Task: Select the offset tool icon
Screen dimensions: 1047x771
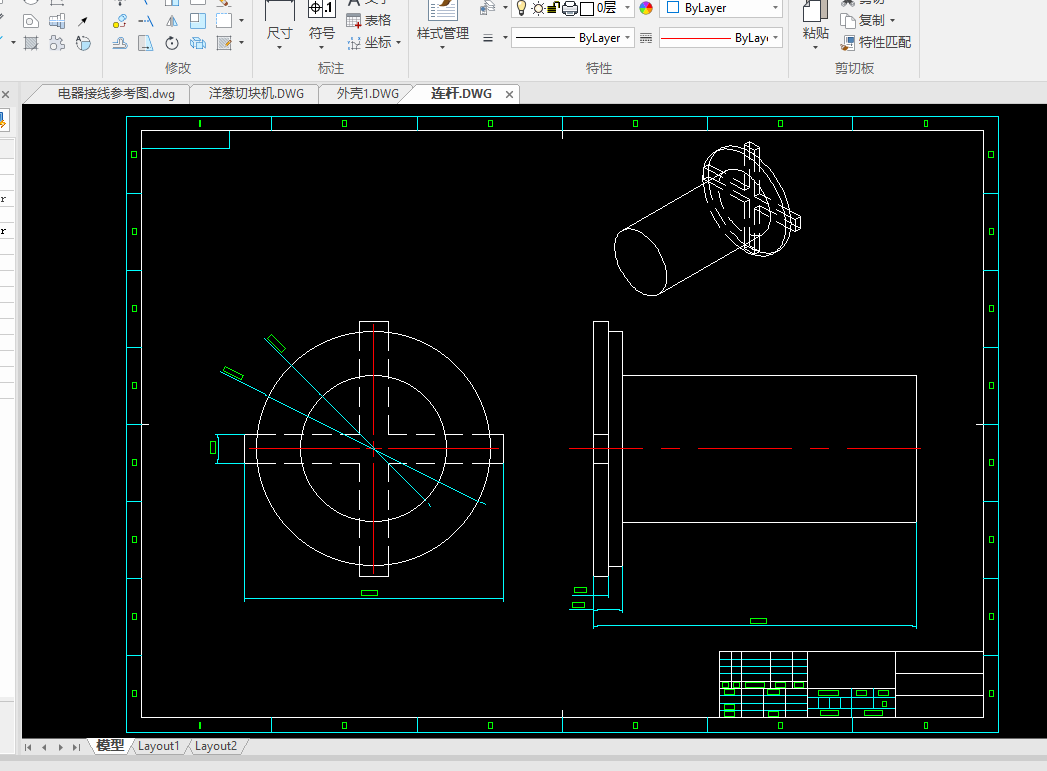Action: [x=120, y=43]
